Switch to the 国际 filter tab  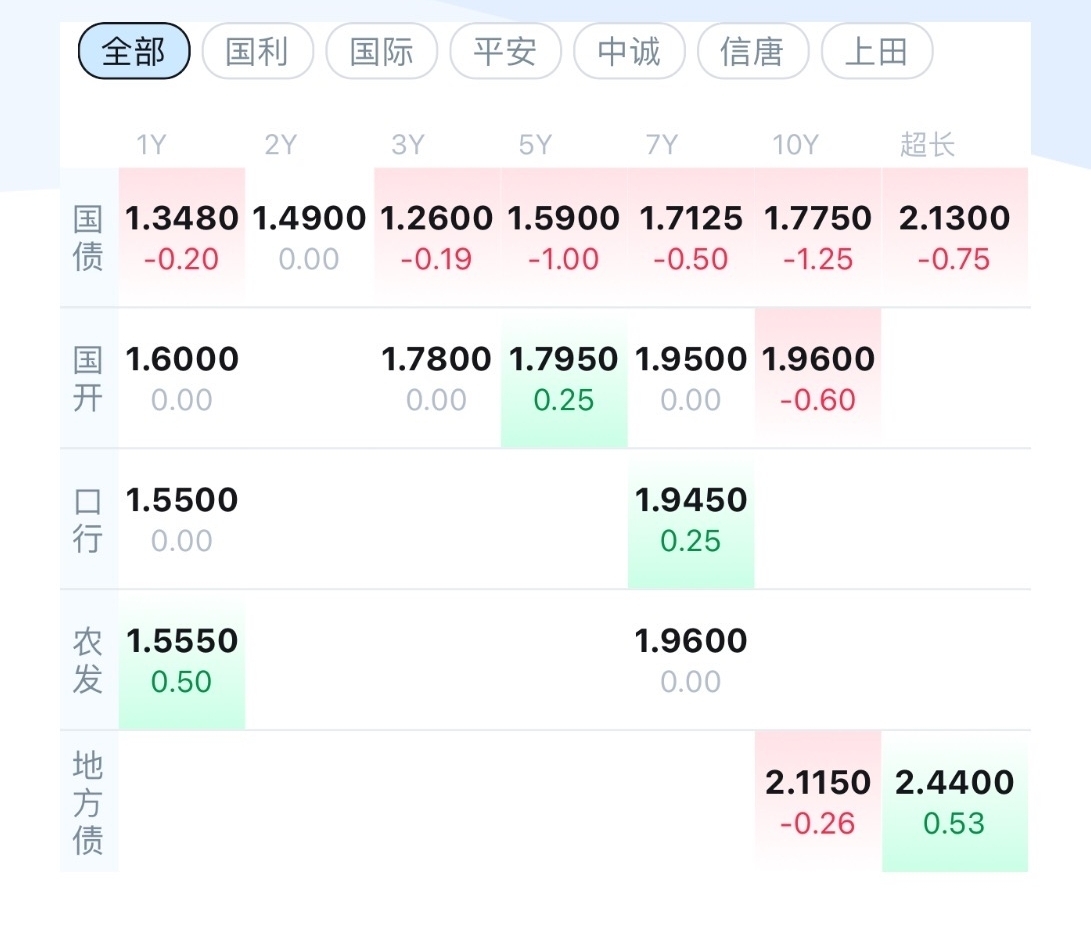(x=381, y=52)
